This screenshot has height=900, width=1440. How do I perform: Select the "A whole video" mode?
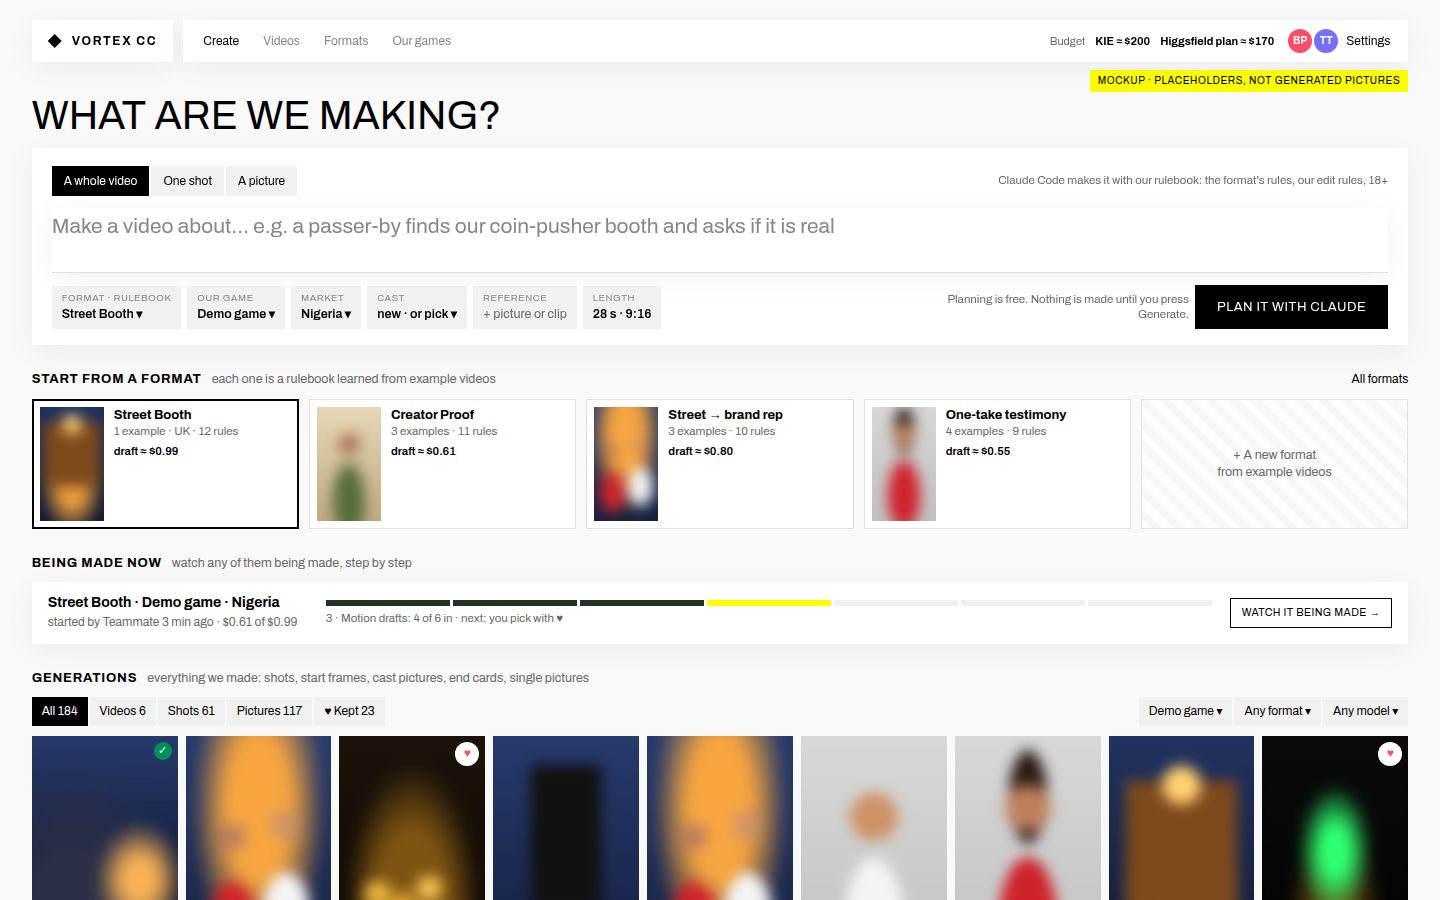coord(101,181)
